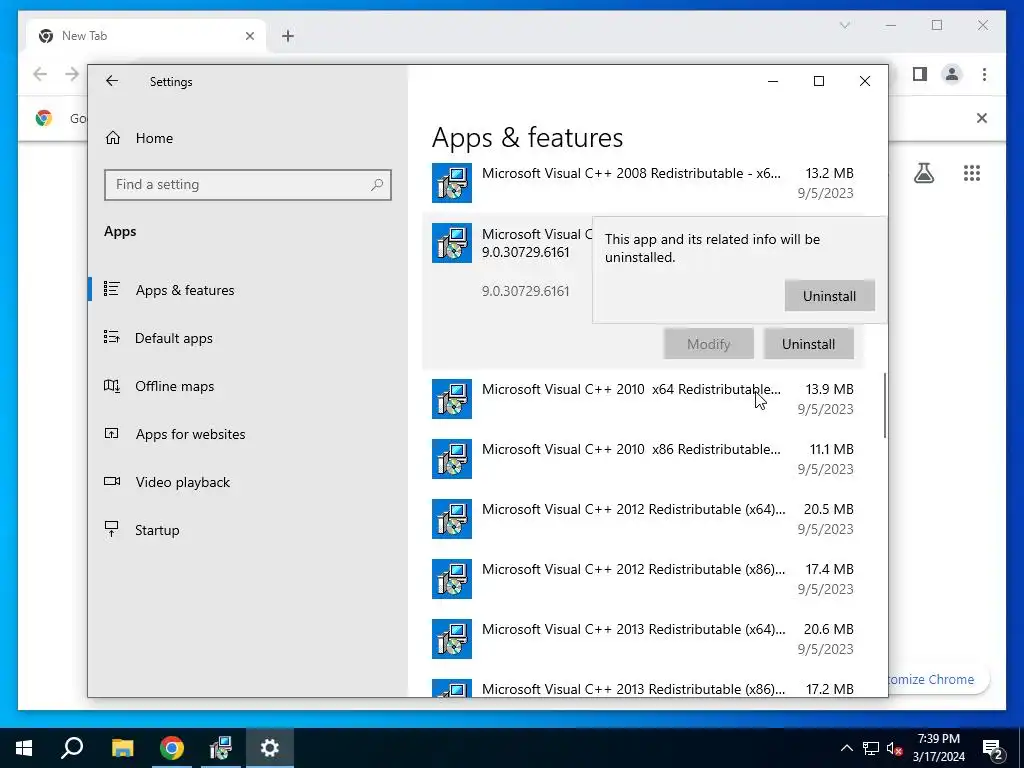Click the greyed Modify button

coord(709,344)
